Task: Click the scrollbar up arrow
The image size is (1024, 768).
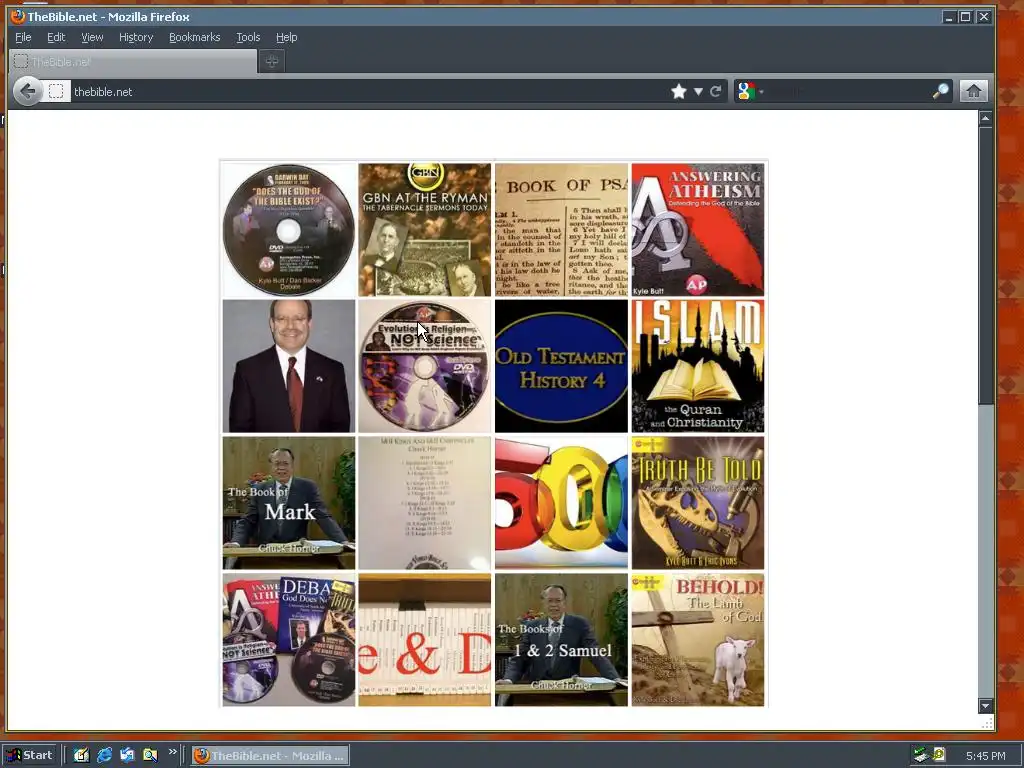Action: [985, 118]
